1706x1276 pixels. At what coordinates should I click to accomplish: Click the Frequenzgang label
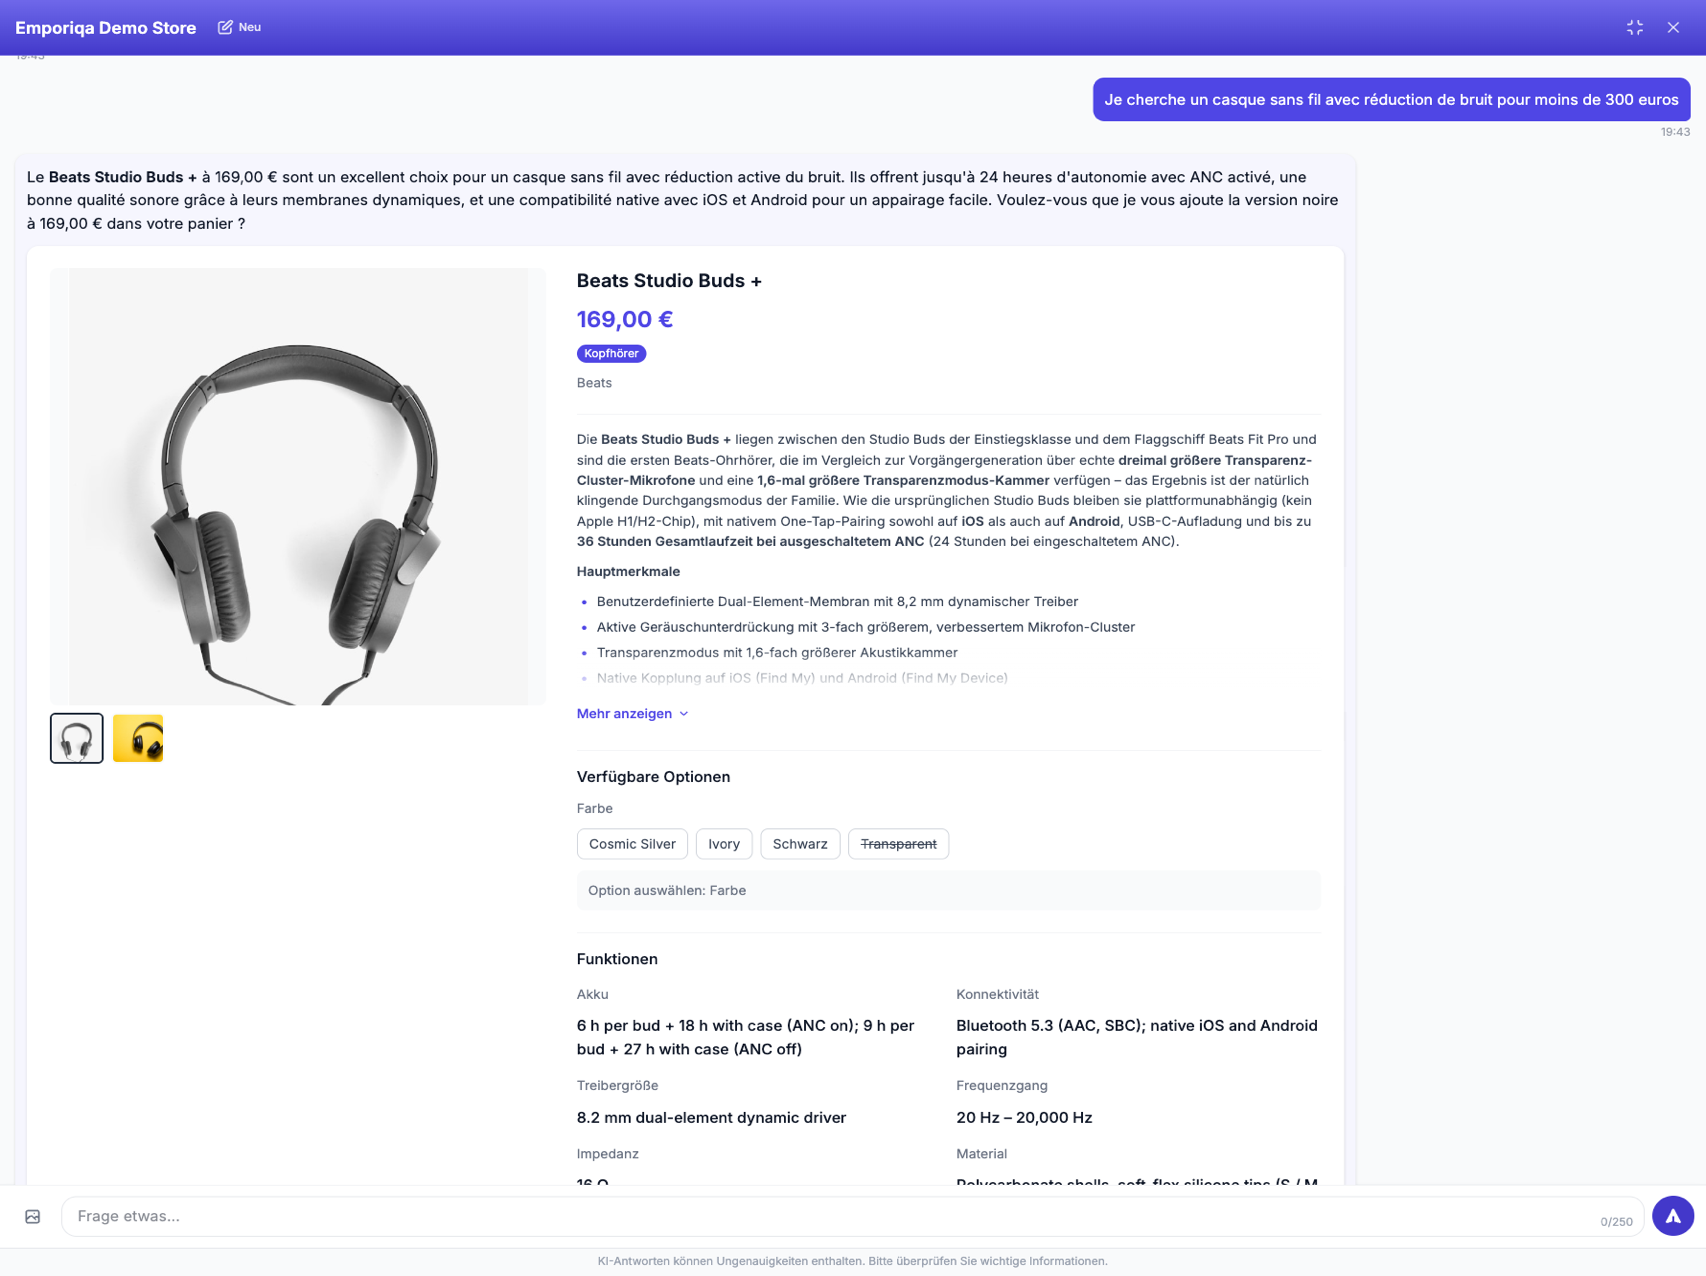(1001, 1085)
